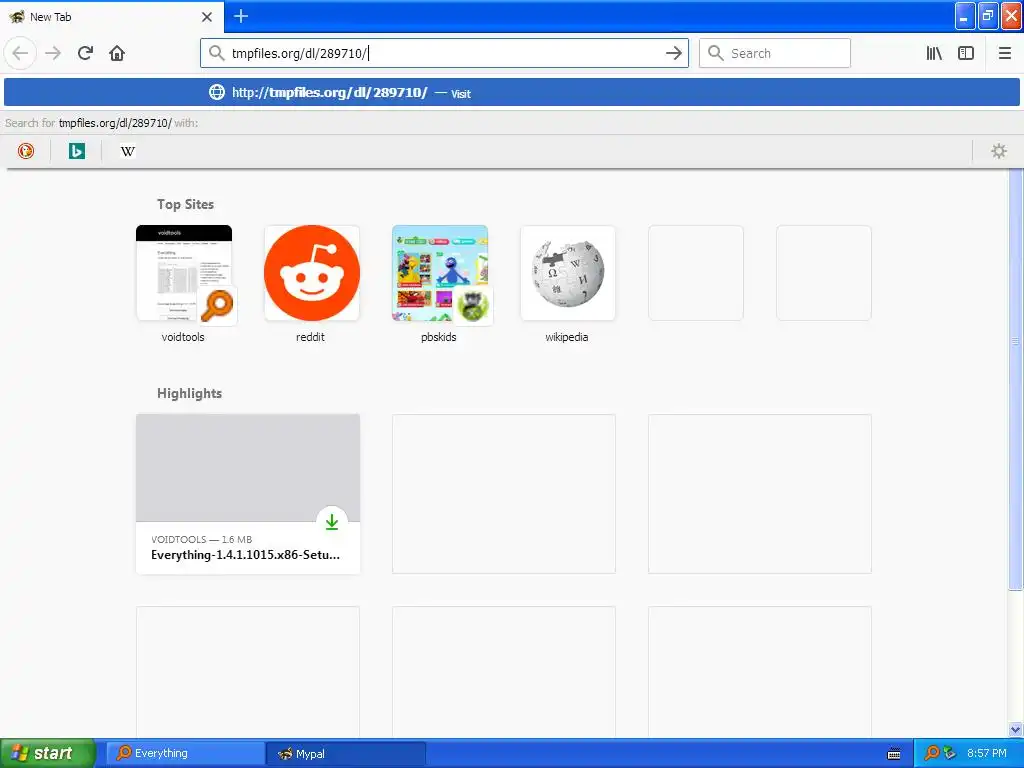1024x768 pixels.
Task: Click the green download icon on highlight
Action: pyautogui.click(x=332, y=521)
